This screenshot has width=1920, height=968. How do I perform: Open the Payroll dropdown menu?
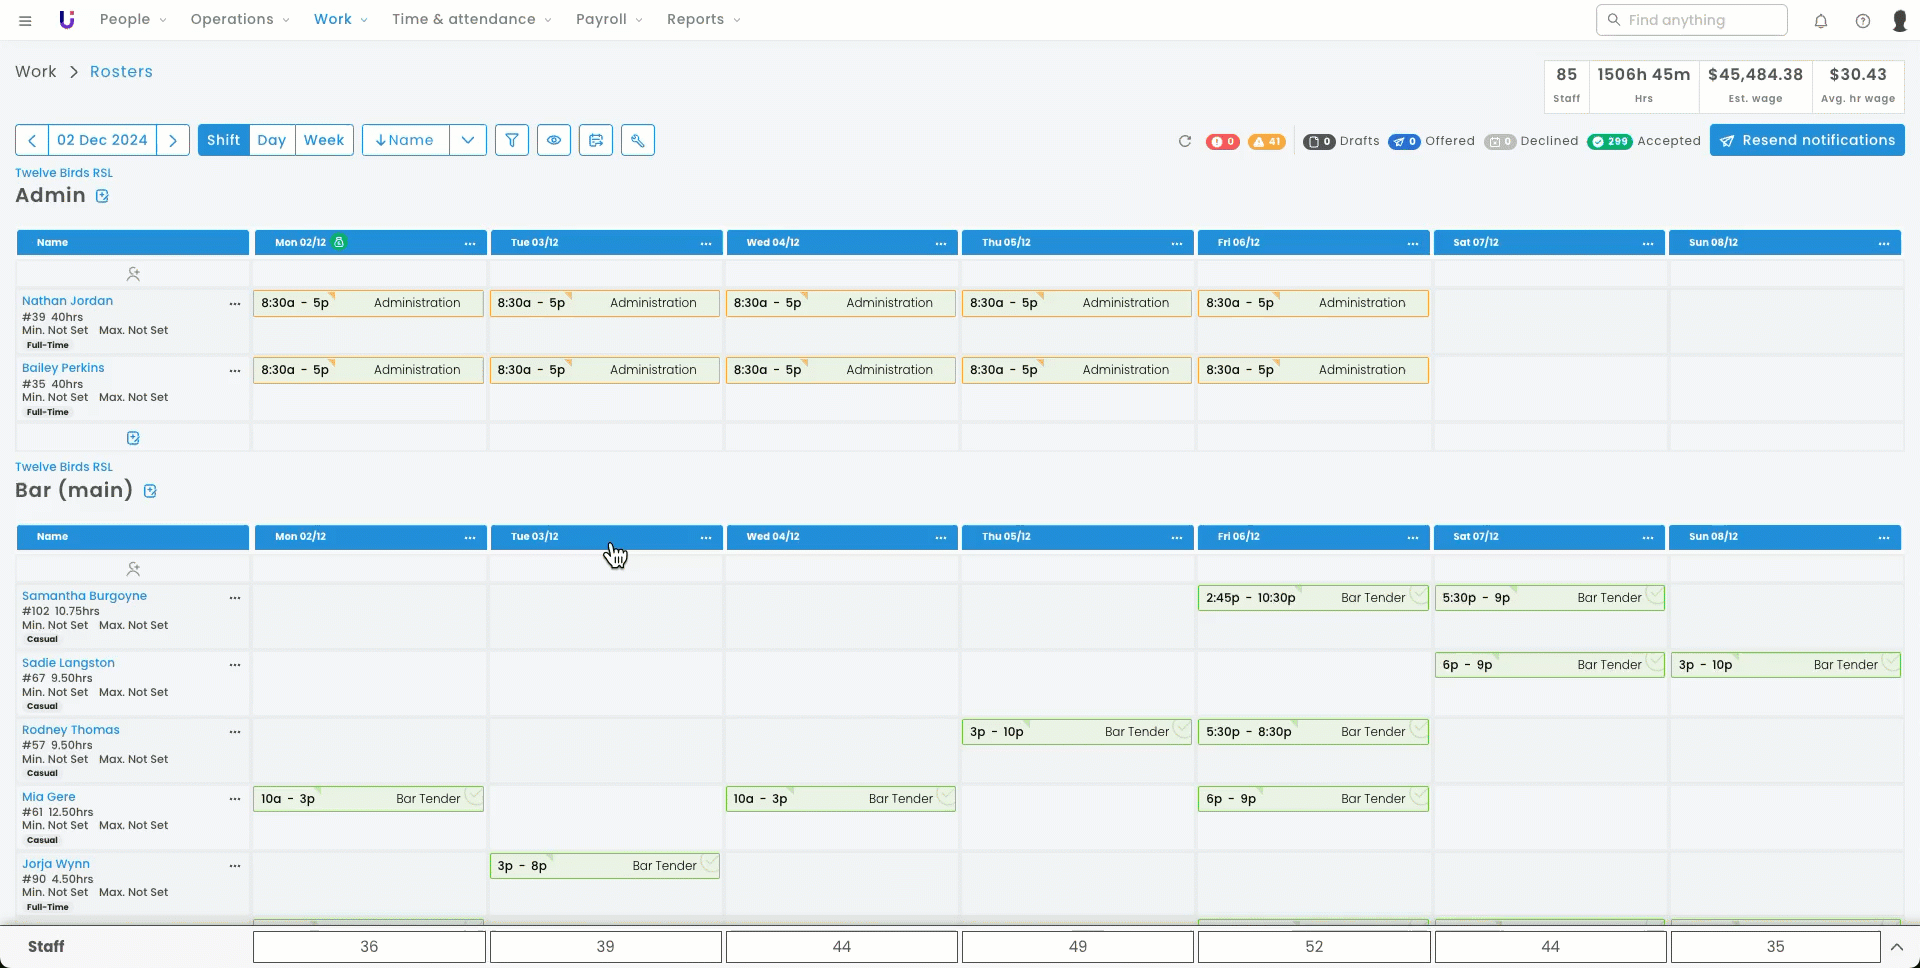[609, 19]
